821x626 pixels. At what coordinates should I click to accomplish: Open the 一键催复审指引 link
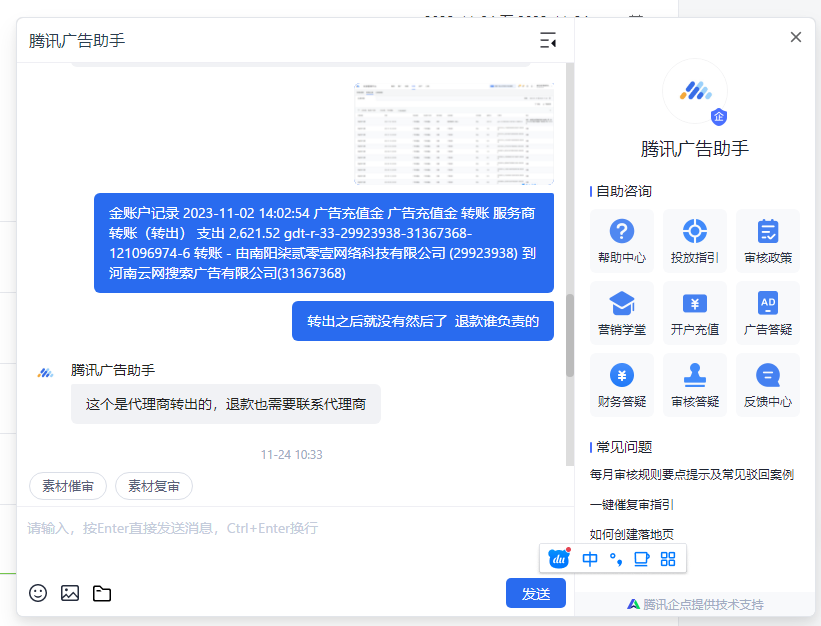(x=631, y=505)
